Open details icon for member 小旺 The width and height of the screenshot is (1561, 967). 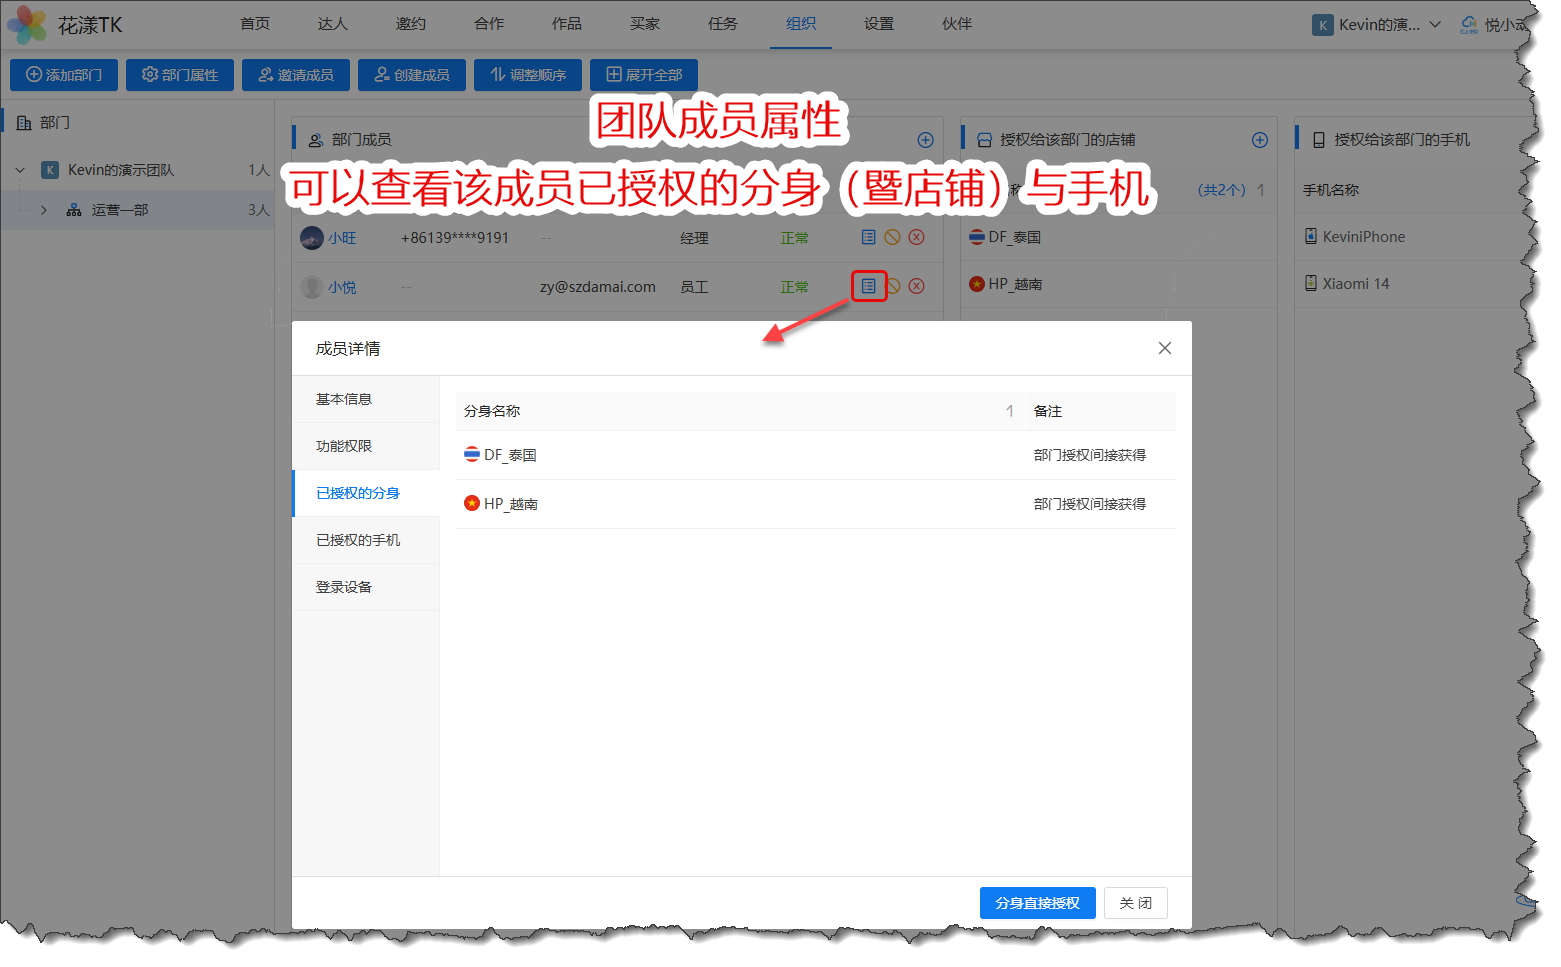pos(868,237)
